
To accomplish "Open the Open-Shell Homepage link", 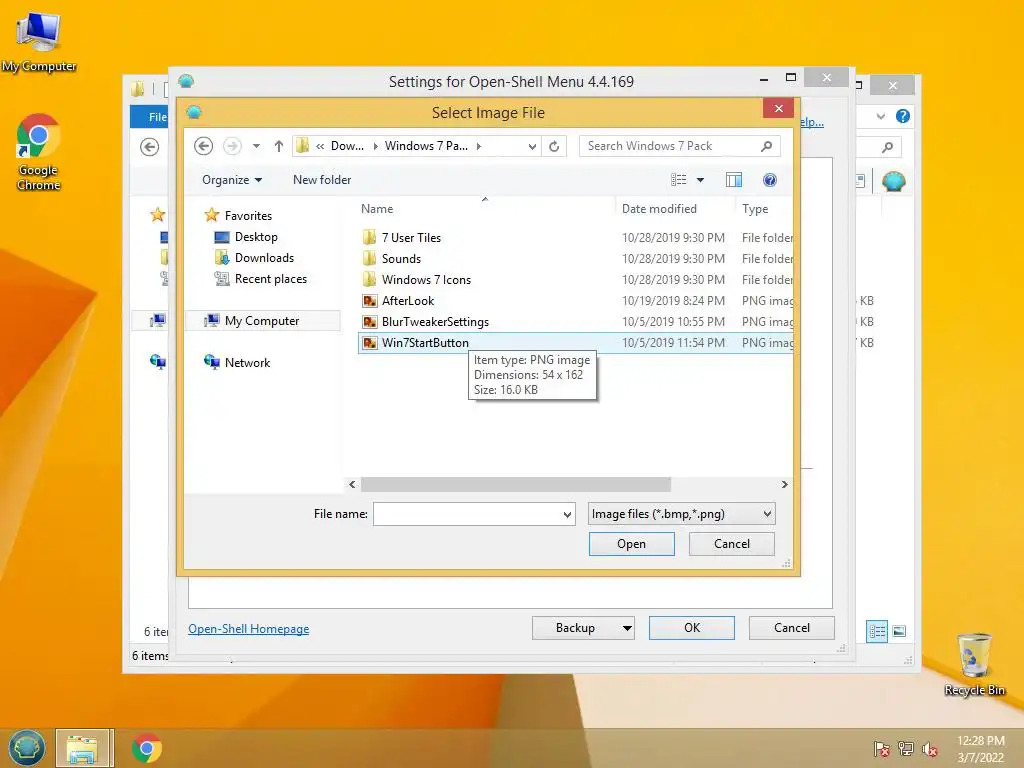I will point(249,629).
